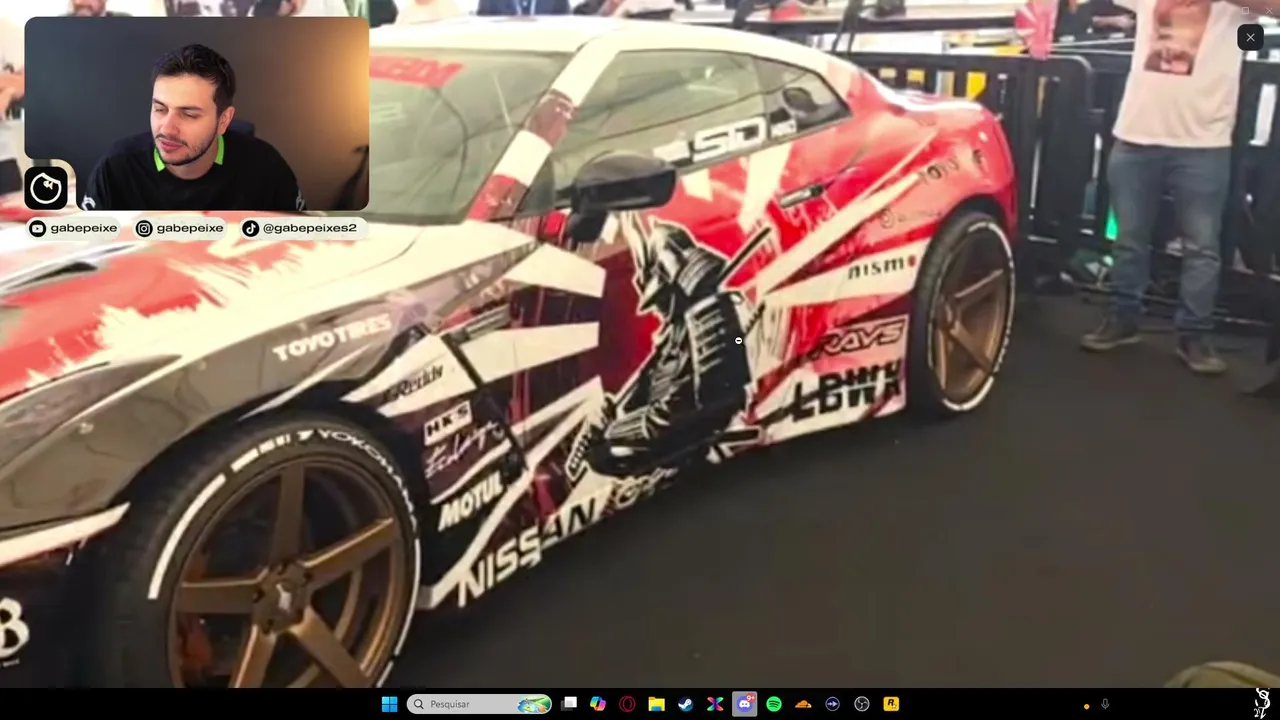Open Task View on the taskbar
The height and width of the screenshot is (720, 1280).
[x=569, y=704]
